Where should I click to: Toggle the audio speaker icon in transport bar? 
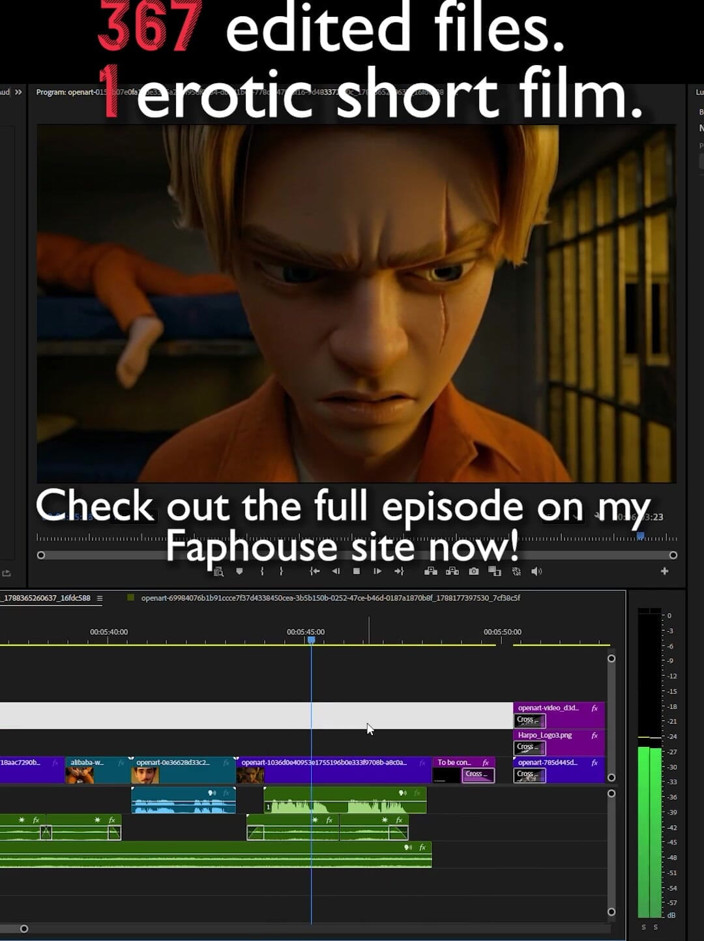536,571
